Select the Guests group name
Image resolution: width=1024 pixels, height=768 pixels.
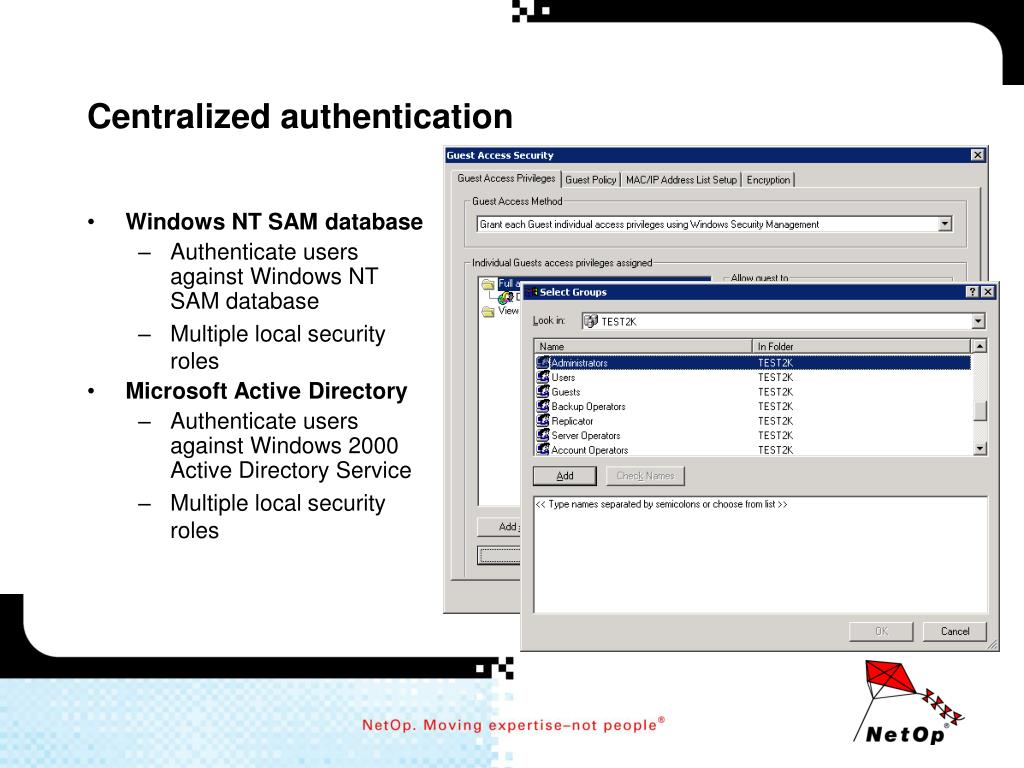pyautogui.click(x=566, y=392)
